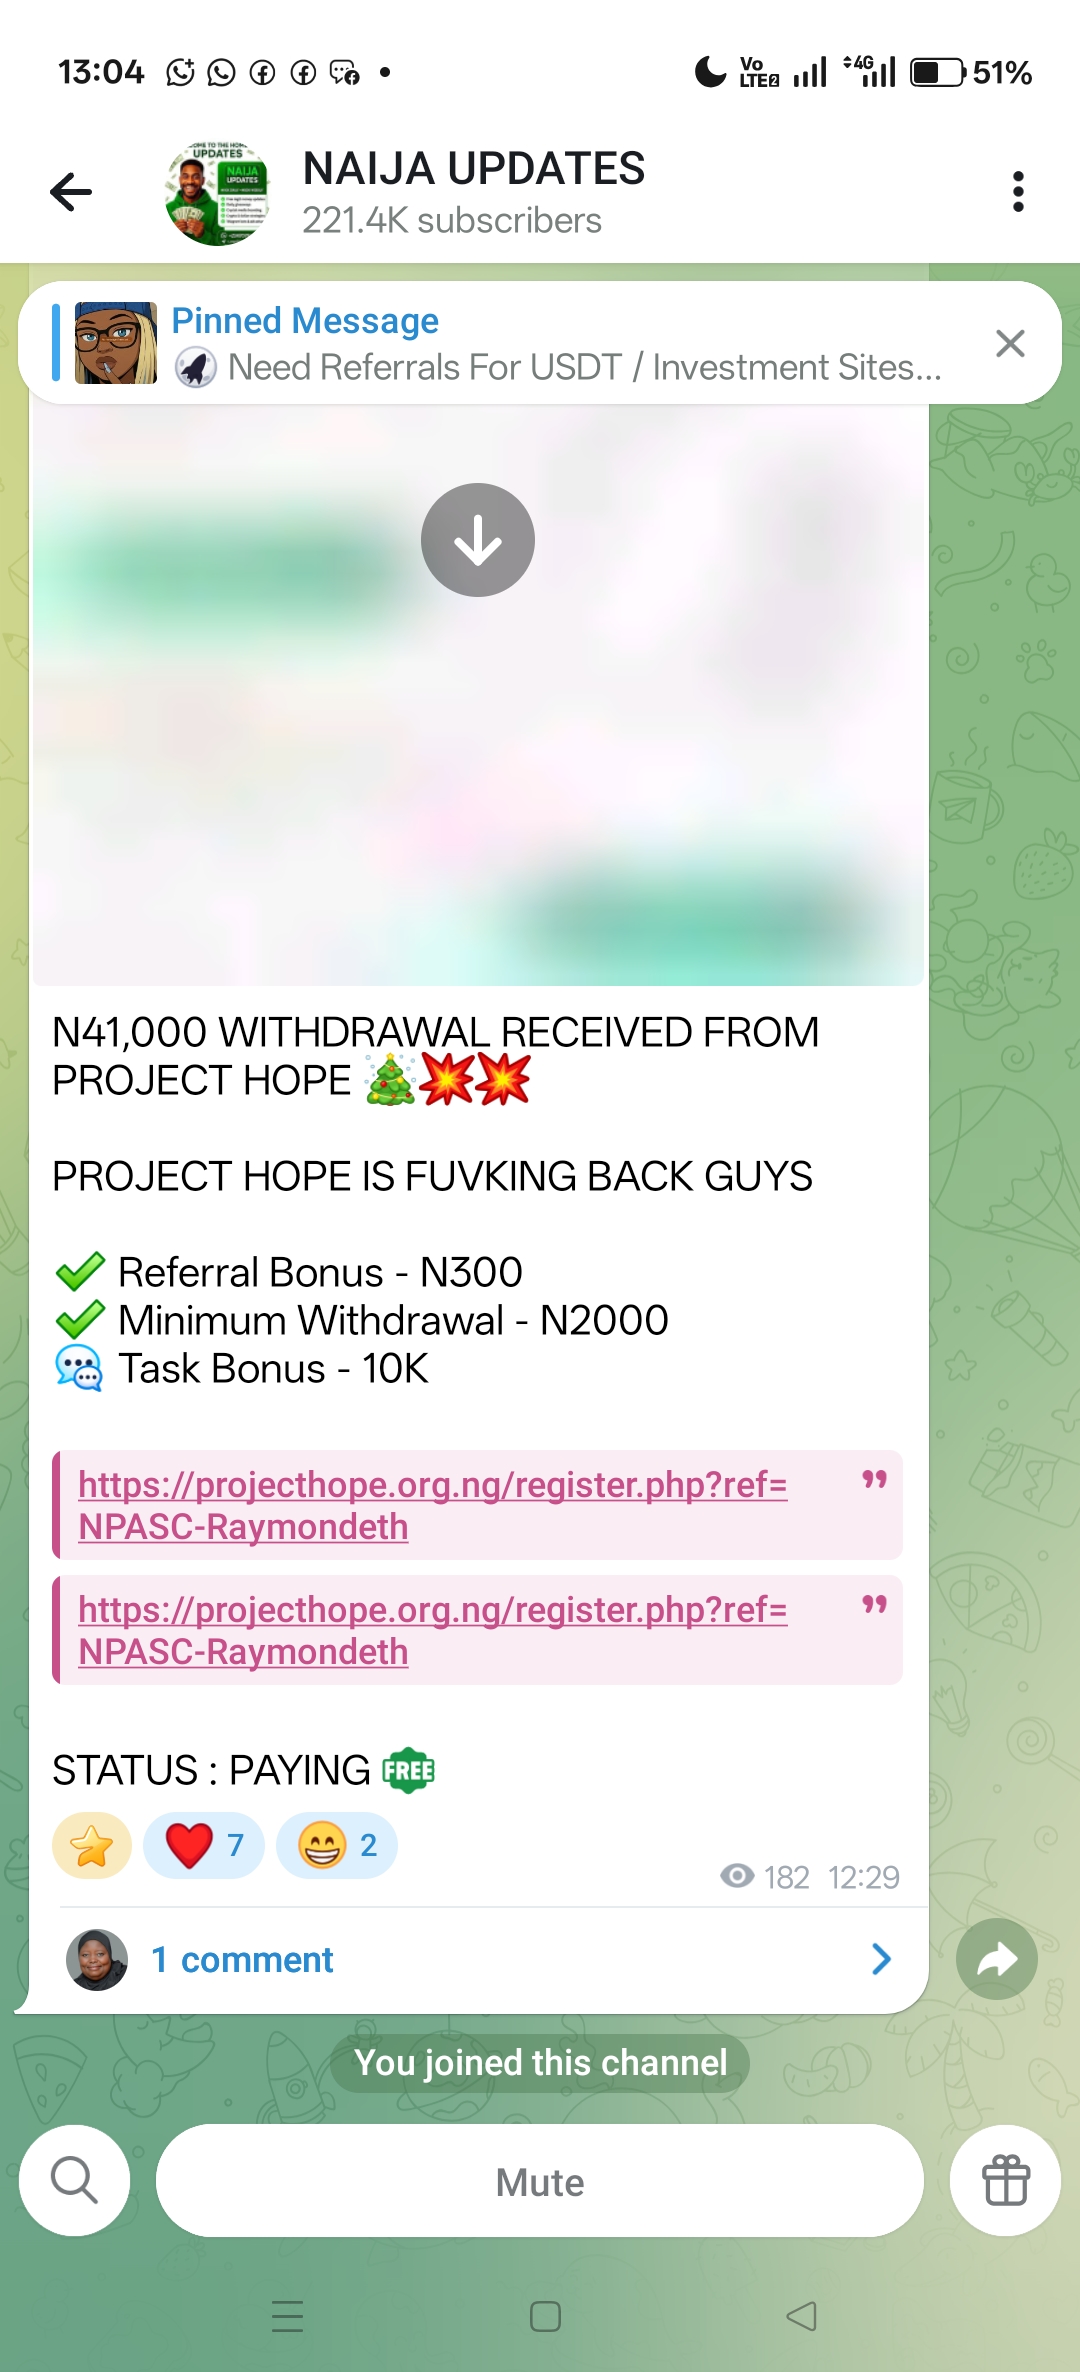Mute the channel
The height and width of the screenshot is (2372, 1080).
pyautogui.click(x=540, y=2181)
